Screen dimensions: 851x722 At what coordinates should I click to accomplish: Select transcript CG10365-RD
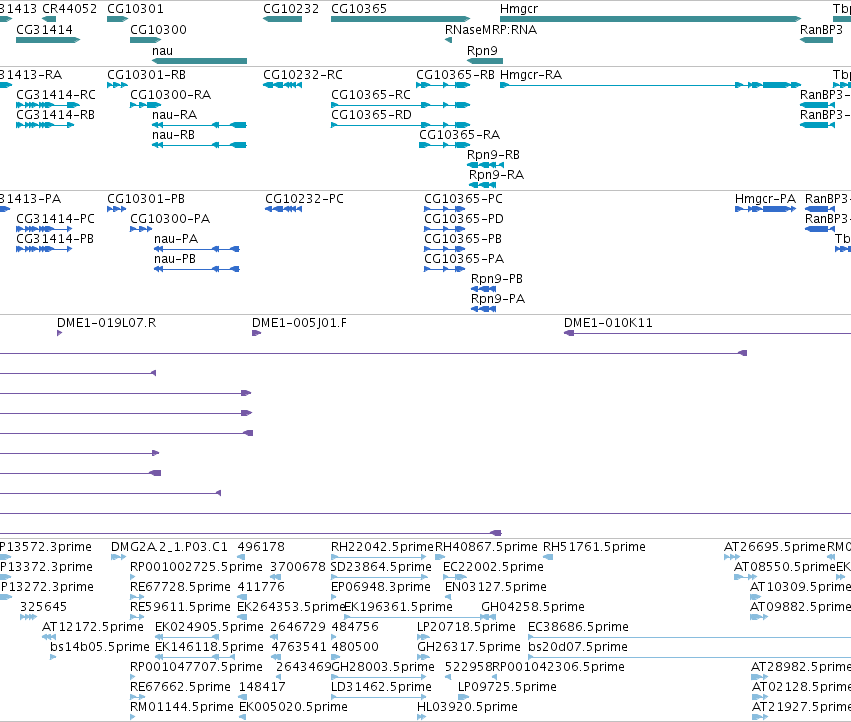371,115
